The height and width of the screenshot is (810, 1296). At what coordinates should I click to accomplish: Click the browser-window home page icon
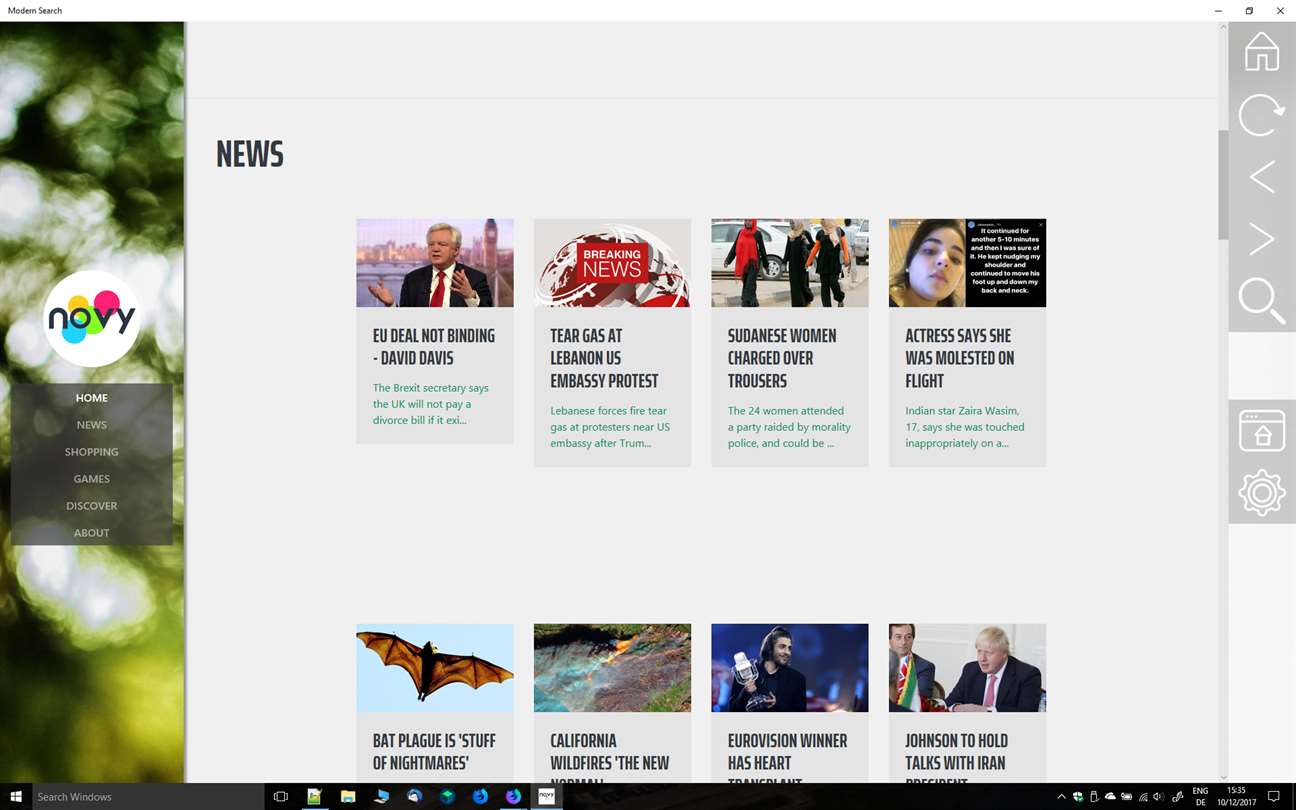point(1262,430)
